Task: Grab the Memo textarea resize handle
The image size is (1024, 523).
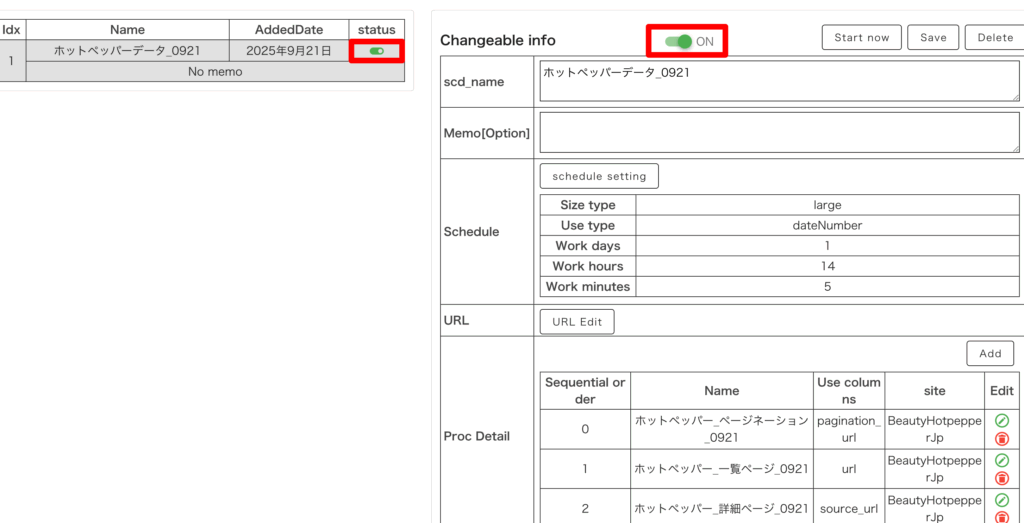Action: (1015, 148)
